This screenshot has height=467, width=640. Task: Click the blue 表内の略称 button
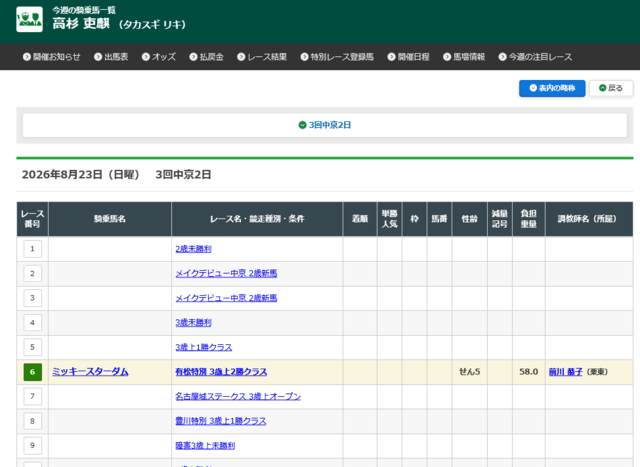click(552, 88)
